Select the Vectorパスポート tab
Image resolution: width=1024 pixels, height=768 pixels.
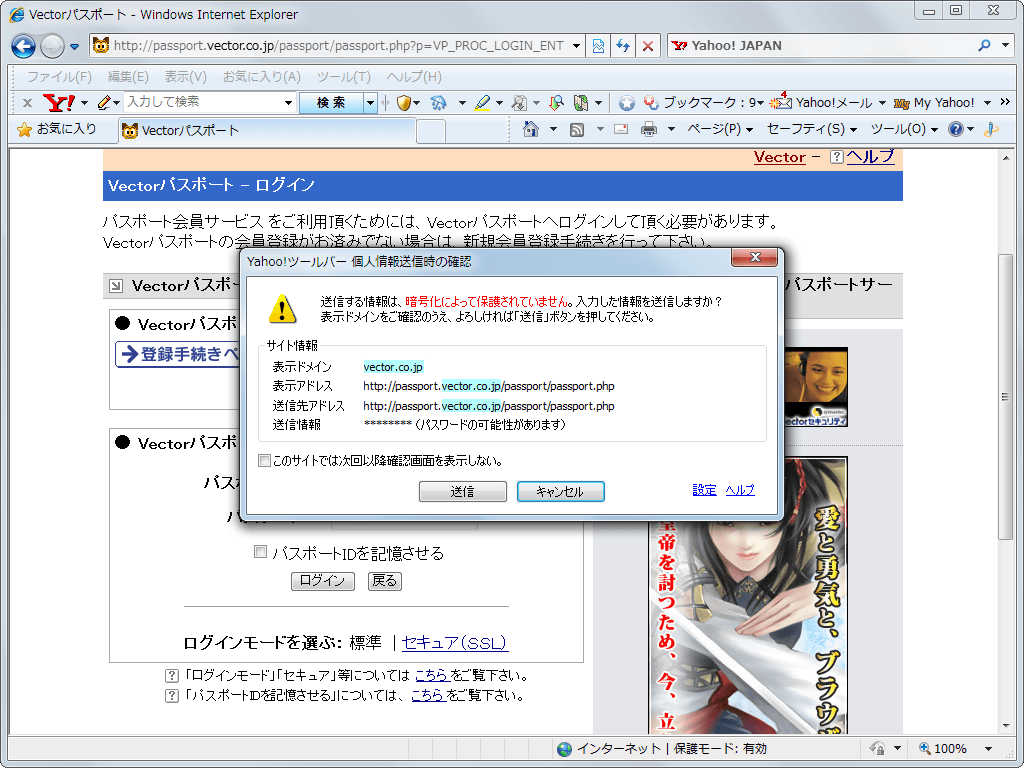[x=266, y=131]
